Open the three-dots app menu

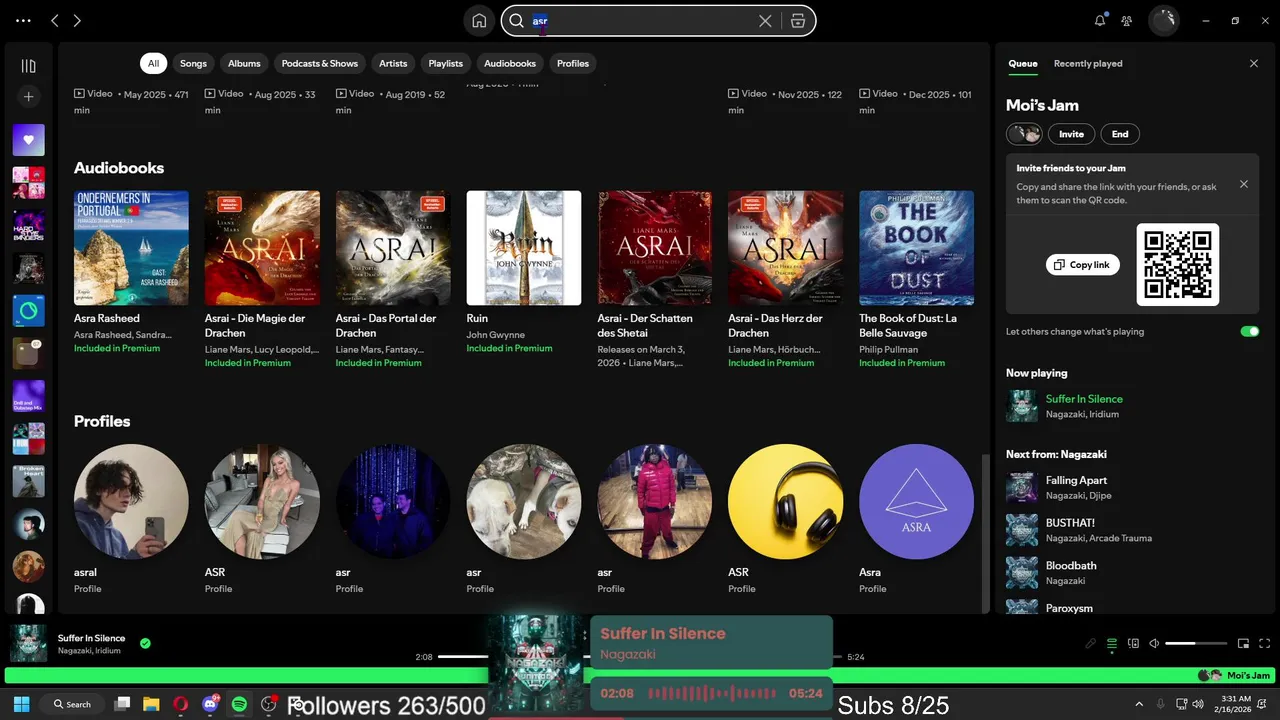coord(24,21)
